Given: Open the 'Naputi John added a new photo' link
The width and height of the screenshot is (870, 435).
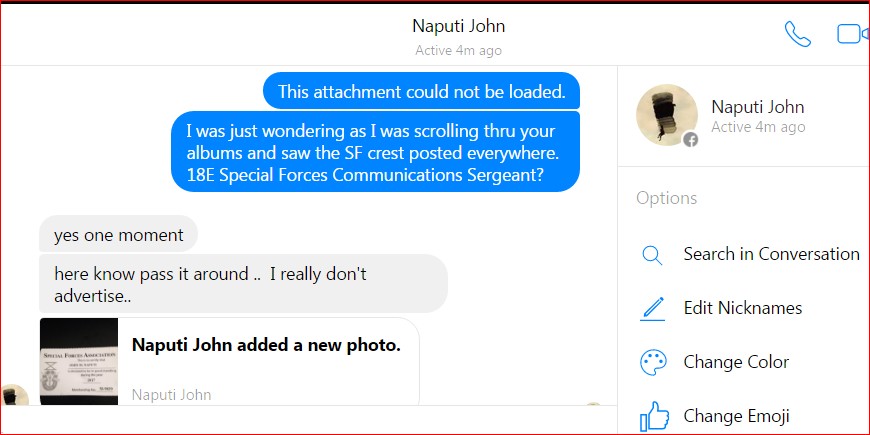Looking at the screenshot, I should coord(266,346).
